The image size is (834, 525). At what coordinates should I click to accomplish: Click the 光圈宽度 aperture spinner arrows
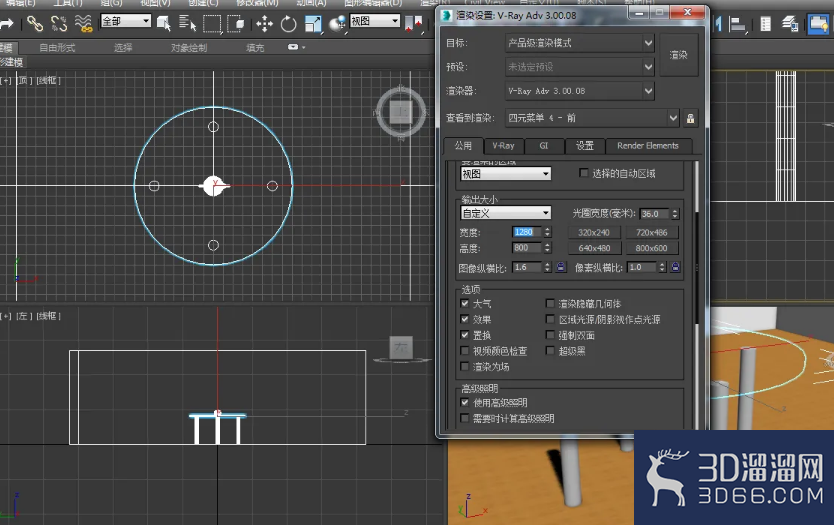(674, 214)
